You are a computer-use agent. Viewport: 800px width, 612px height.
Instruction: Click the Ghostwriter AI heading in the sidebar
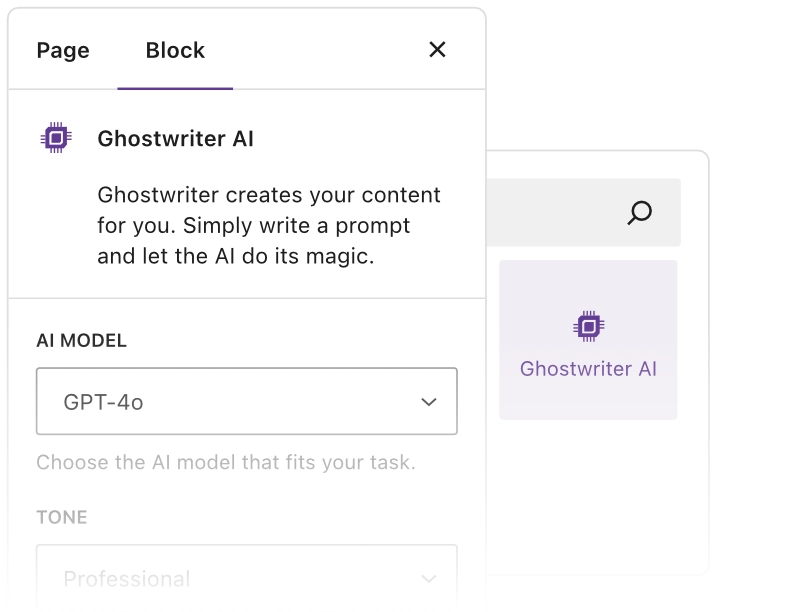(175, 138)
